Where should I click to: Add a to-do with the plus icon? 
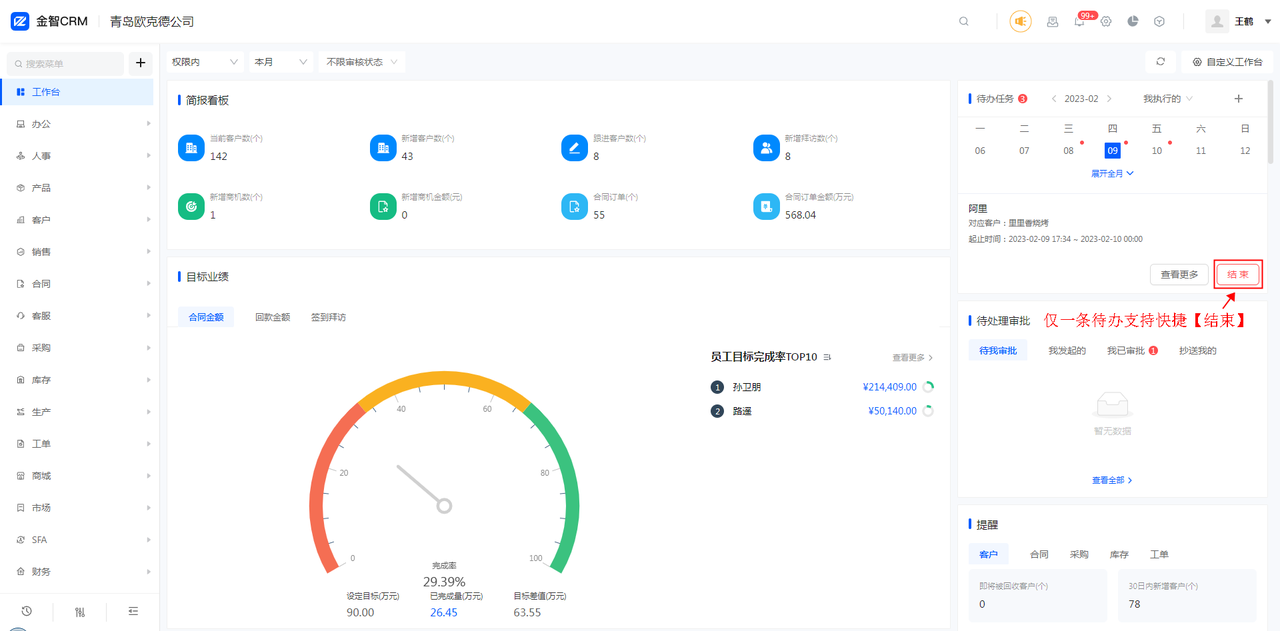[1238, 99]
